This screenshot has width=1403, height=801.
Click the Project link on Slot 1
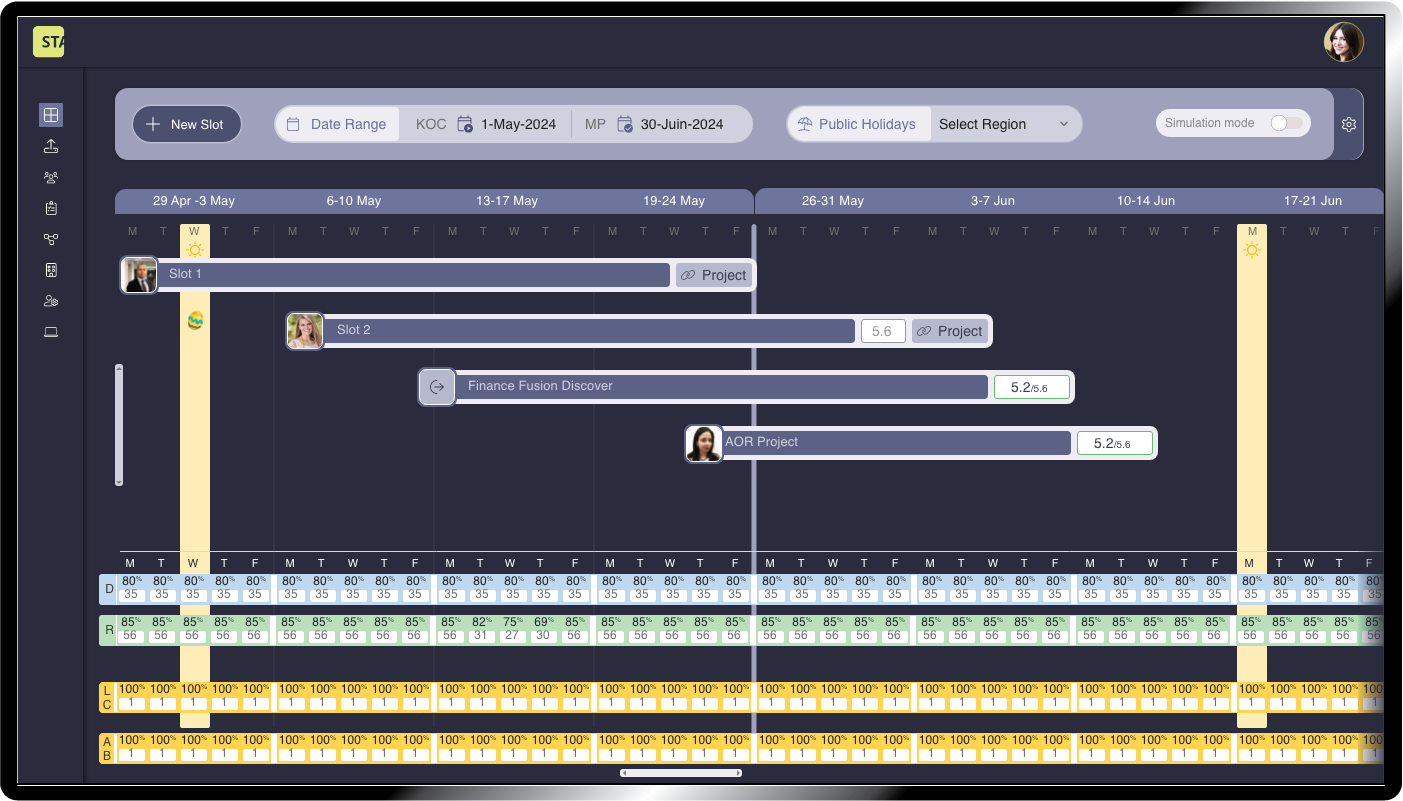pyautogui.click(x=713, y=275)
